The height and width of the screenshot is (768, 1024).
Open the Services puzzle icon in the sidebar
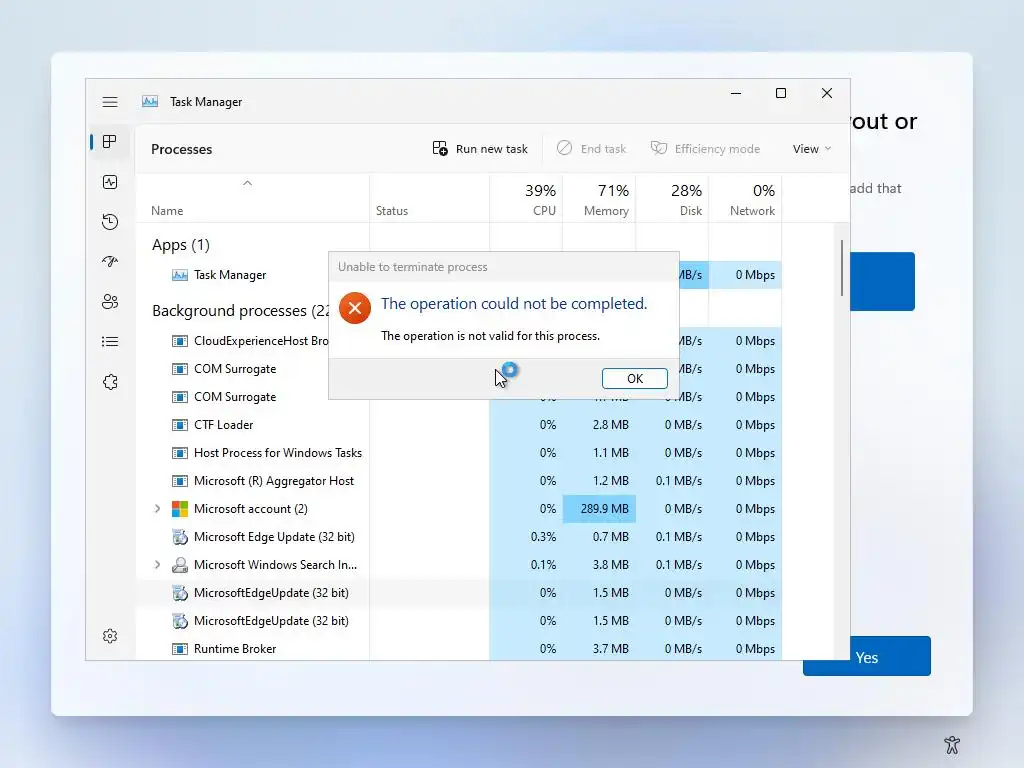click(x=110, y=382)
